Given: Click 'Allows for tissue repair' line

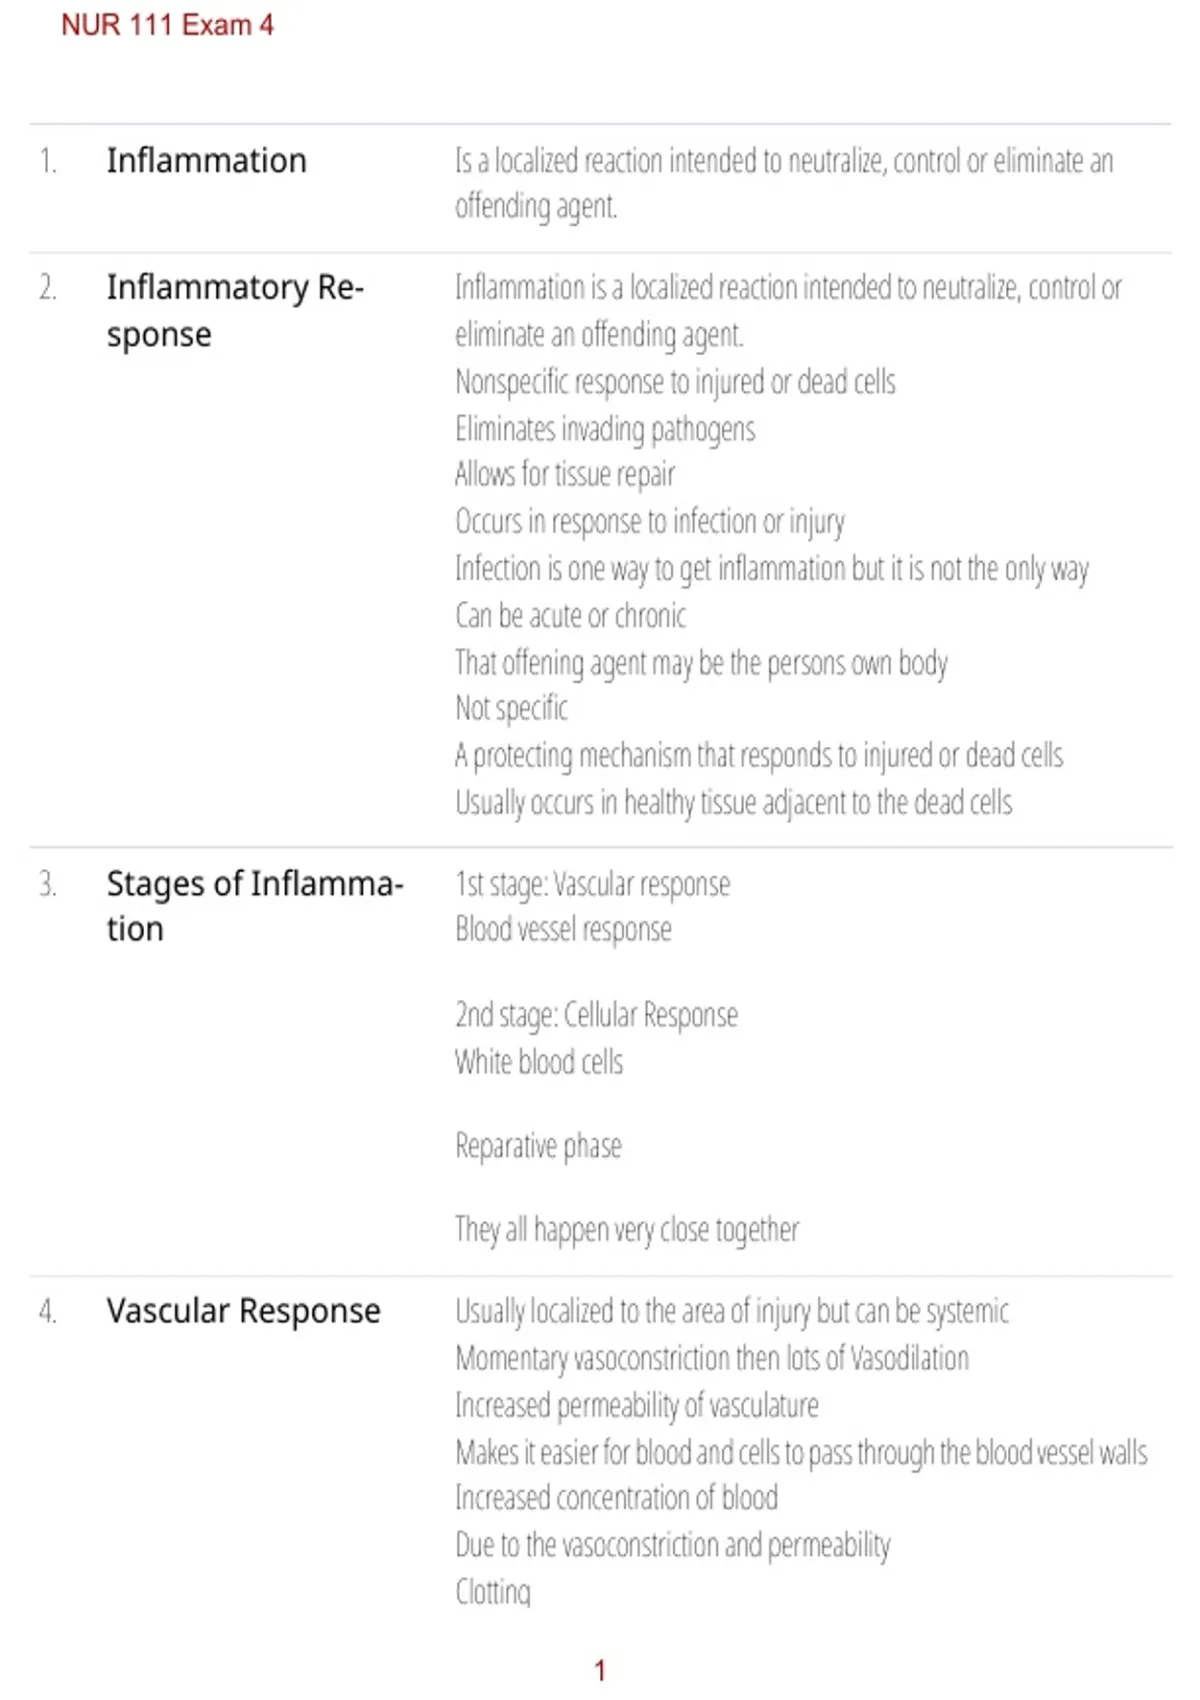Looking at the screenshot, I should coord(565,474).
